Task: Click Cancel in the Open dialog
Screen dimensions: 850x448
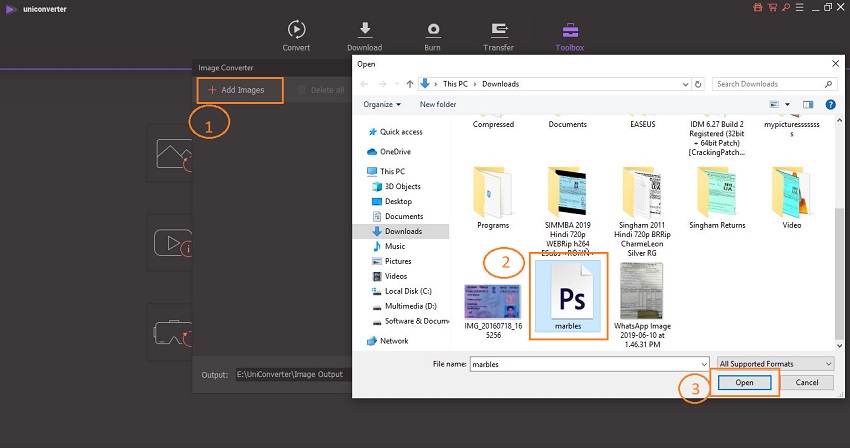Action: (807, 382)
